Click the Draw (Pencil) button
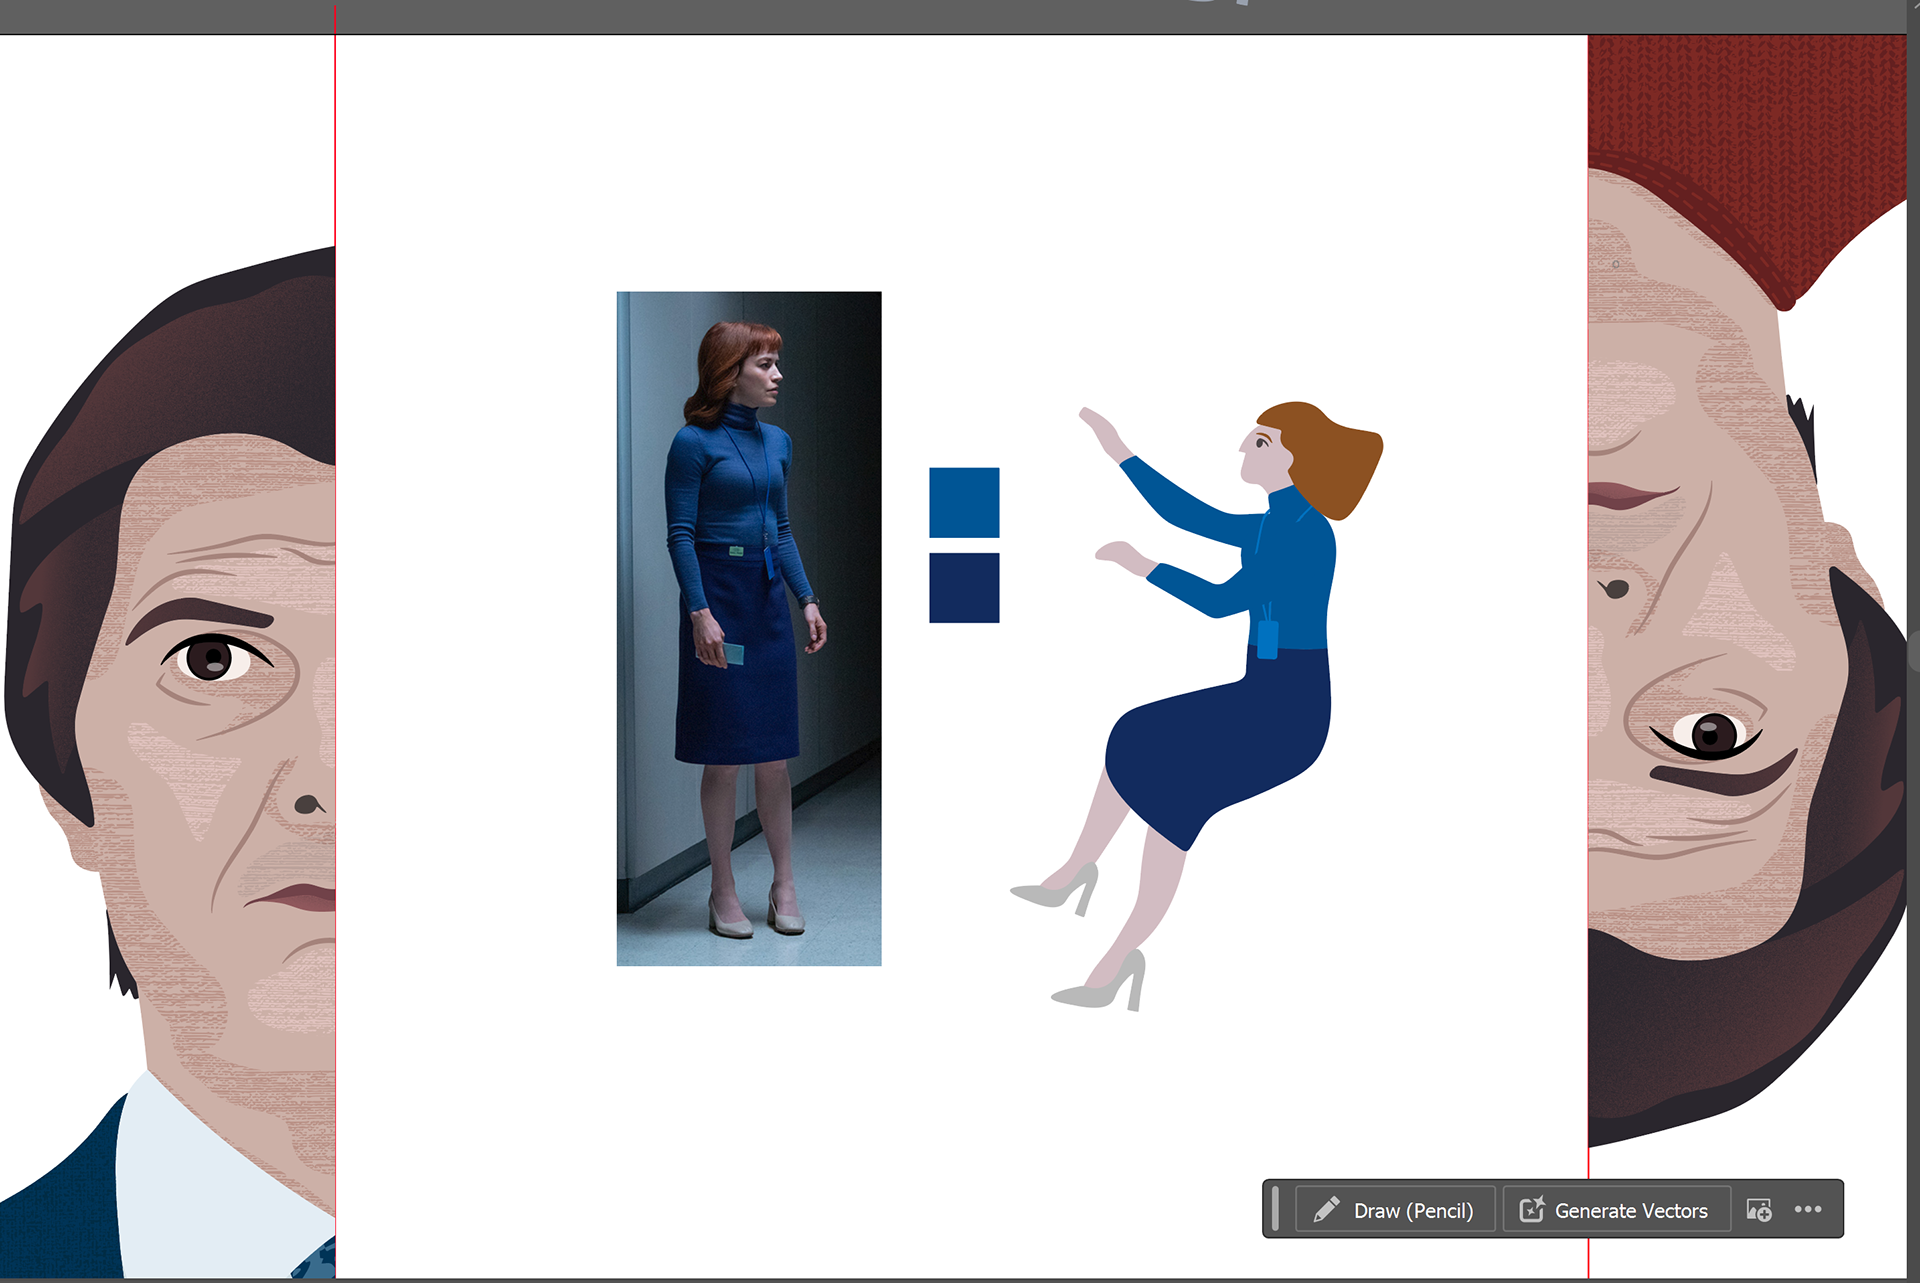This screenshot has height=1283, width=1920. (1395, 1210)
